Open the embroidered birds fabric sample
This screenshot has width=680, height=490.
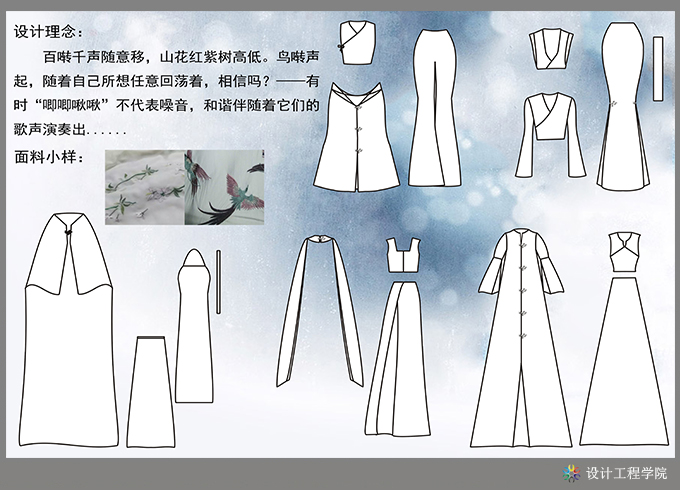coord(225,187)
